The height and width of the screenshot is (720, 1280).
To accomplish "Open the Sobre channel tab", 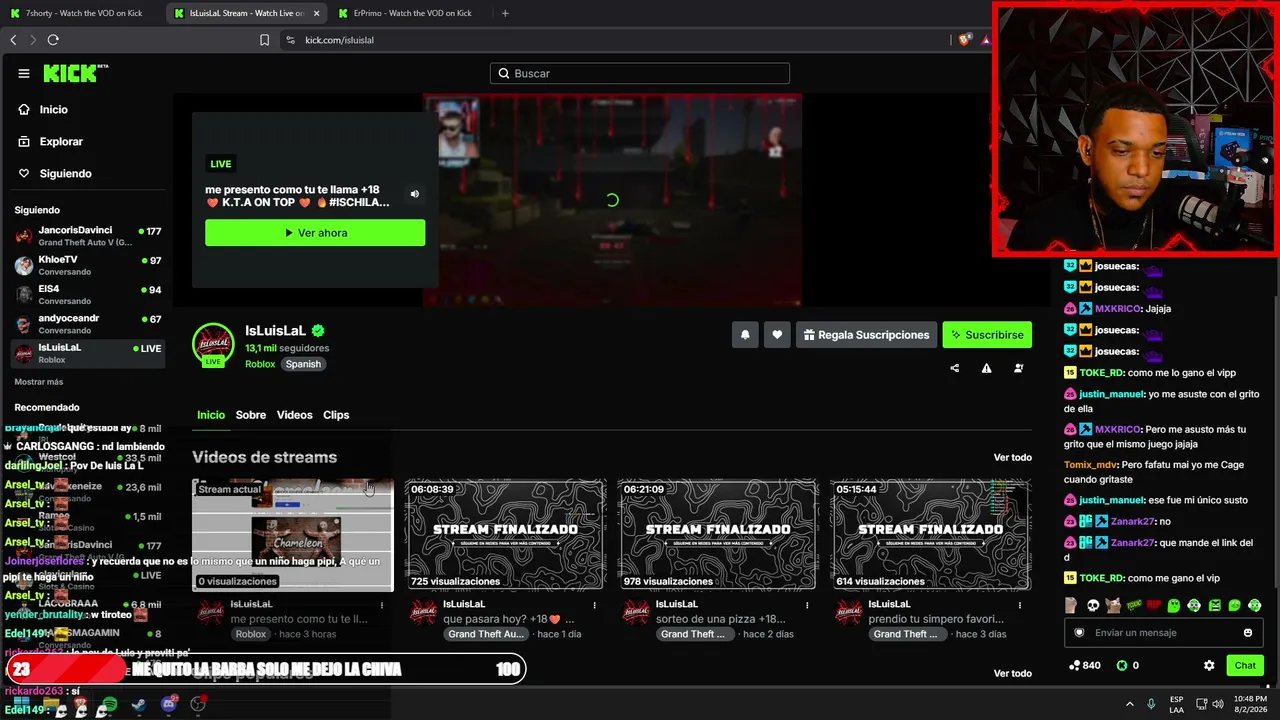I will point(251,415).
